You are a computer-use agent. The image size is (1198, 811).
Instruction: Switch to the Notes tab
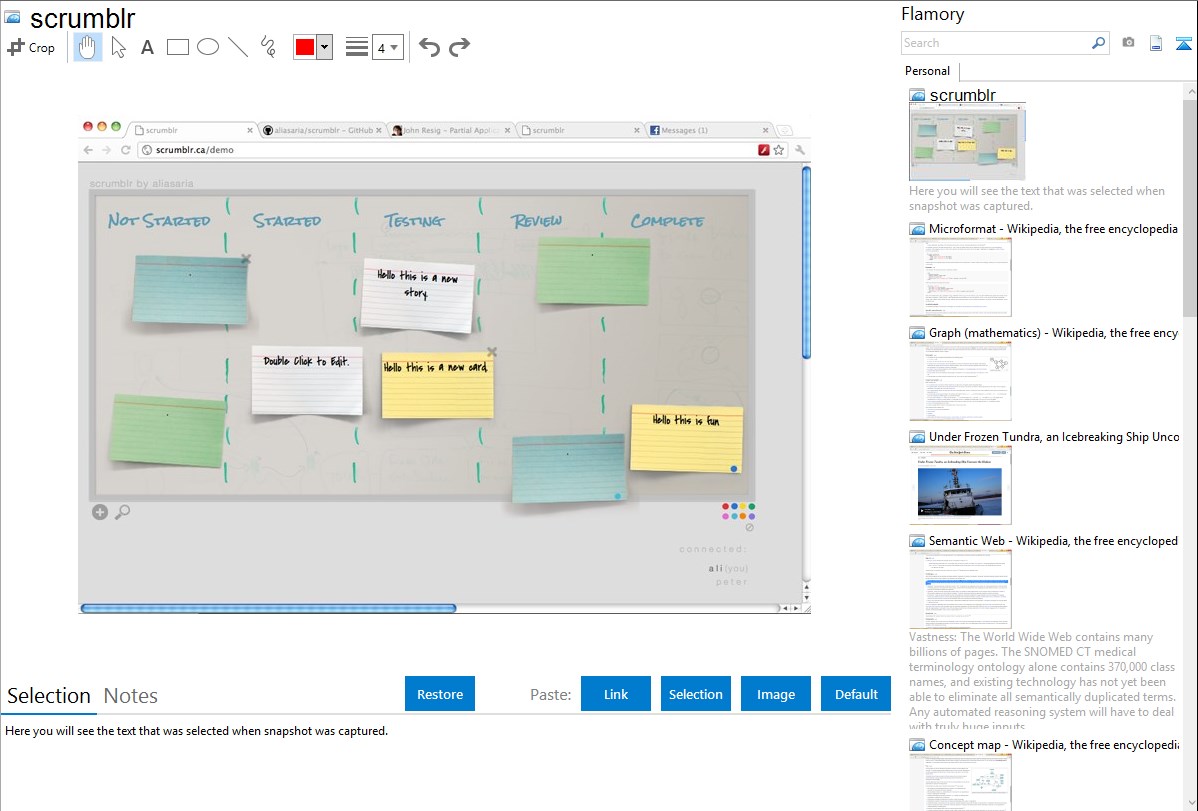coord(130,696)
